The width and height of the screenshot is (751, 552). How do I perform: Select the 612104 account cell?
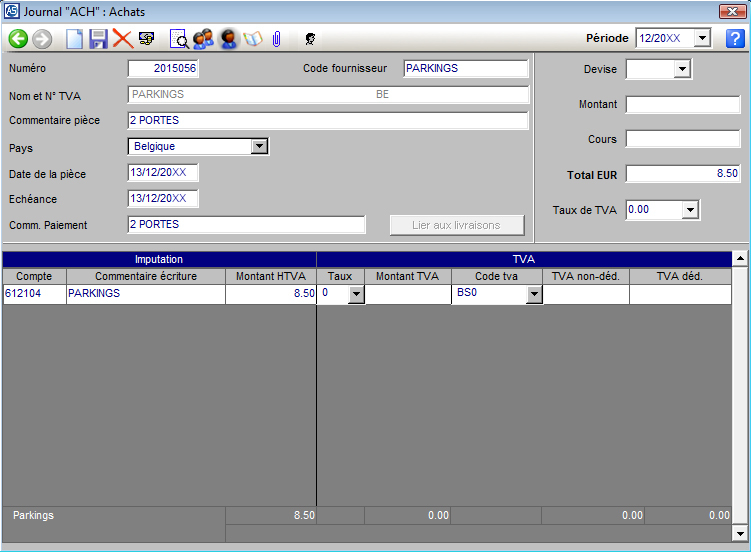pyautogui.click(x=34, y=294)
